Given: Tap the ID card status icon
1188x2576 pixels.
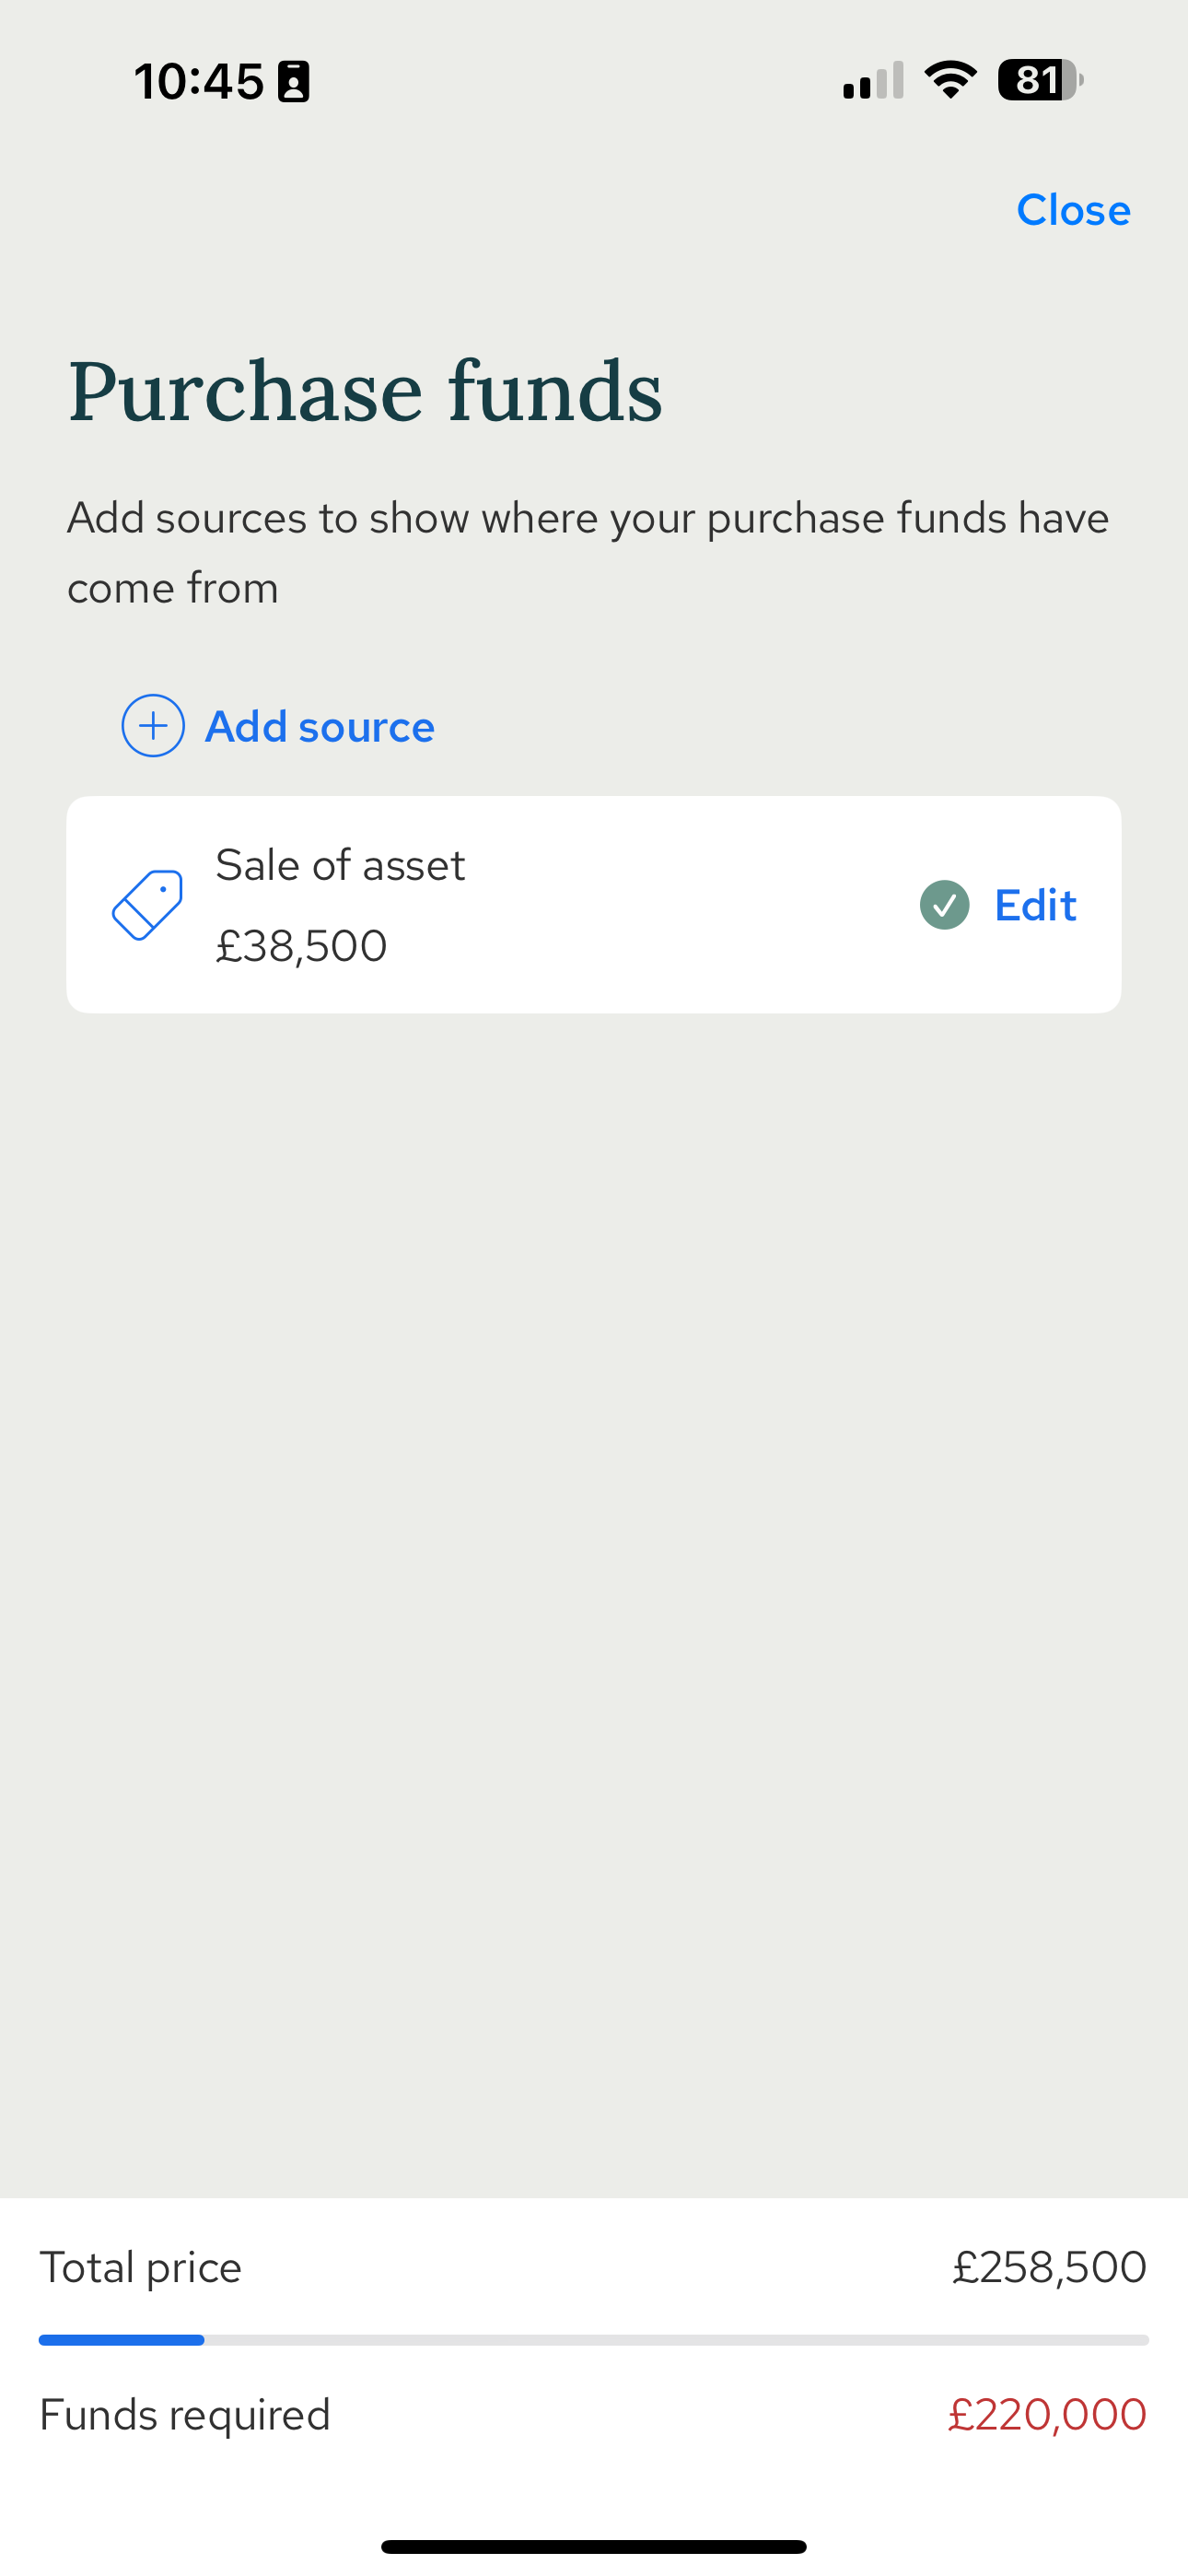Looking at the screenshot, I should [x=293, y=82].
